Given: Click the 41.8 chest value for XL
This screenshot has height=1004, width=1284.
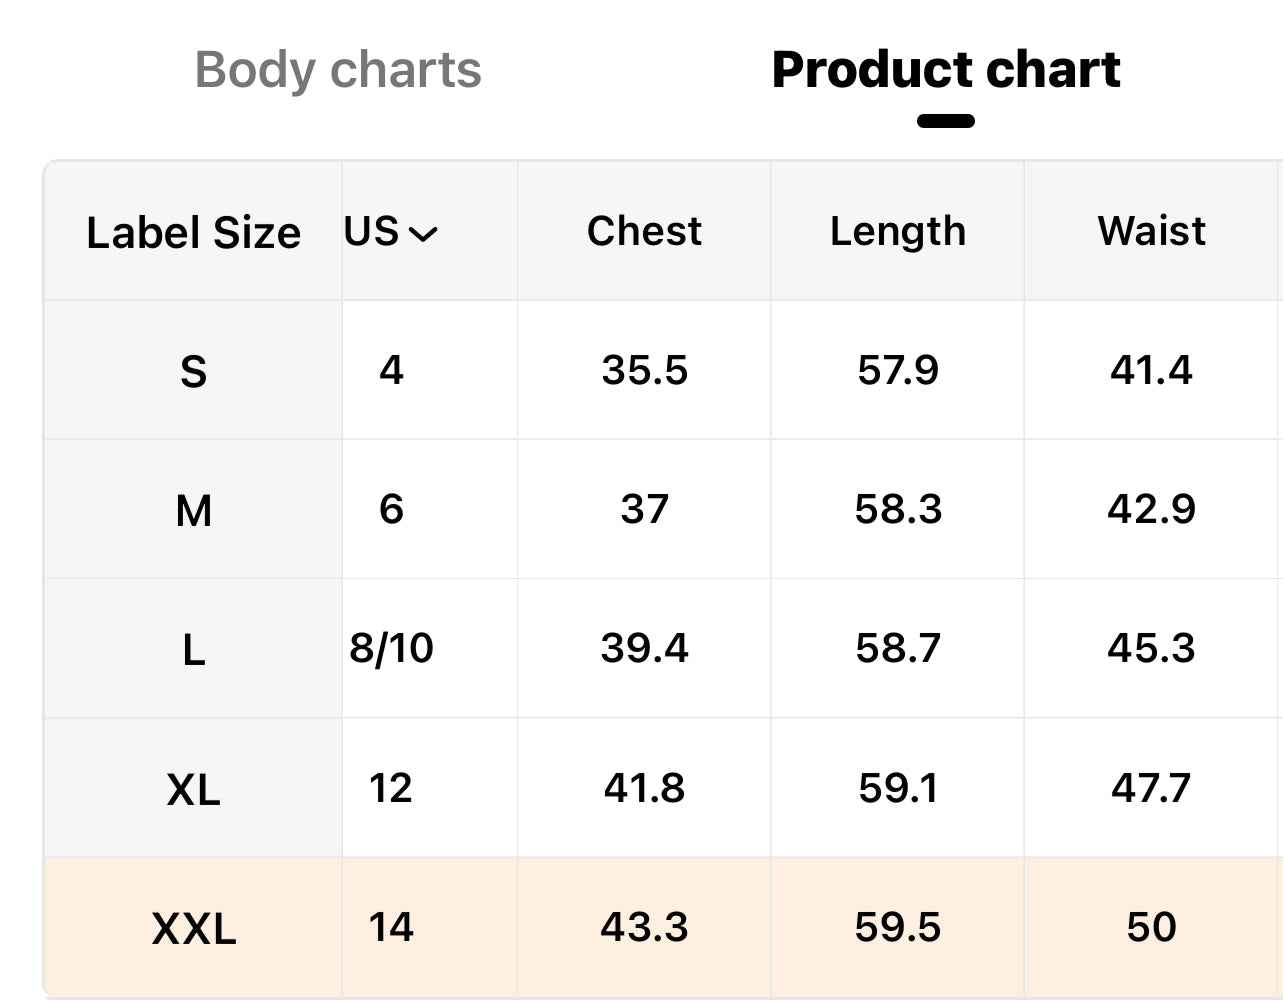Looking at the screenshot, I should pyautogui.click(x=644, y=788).
